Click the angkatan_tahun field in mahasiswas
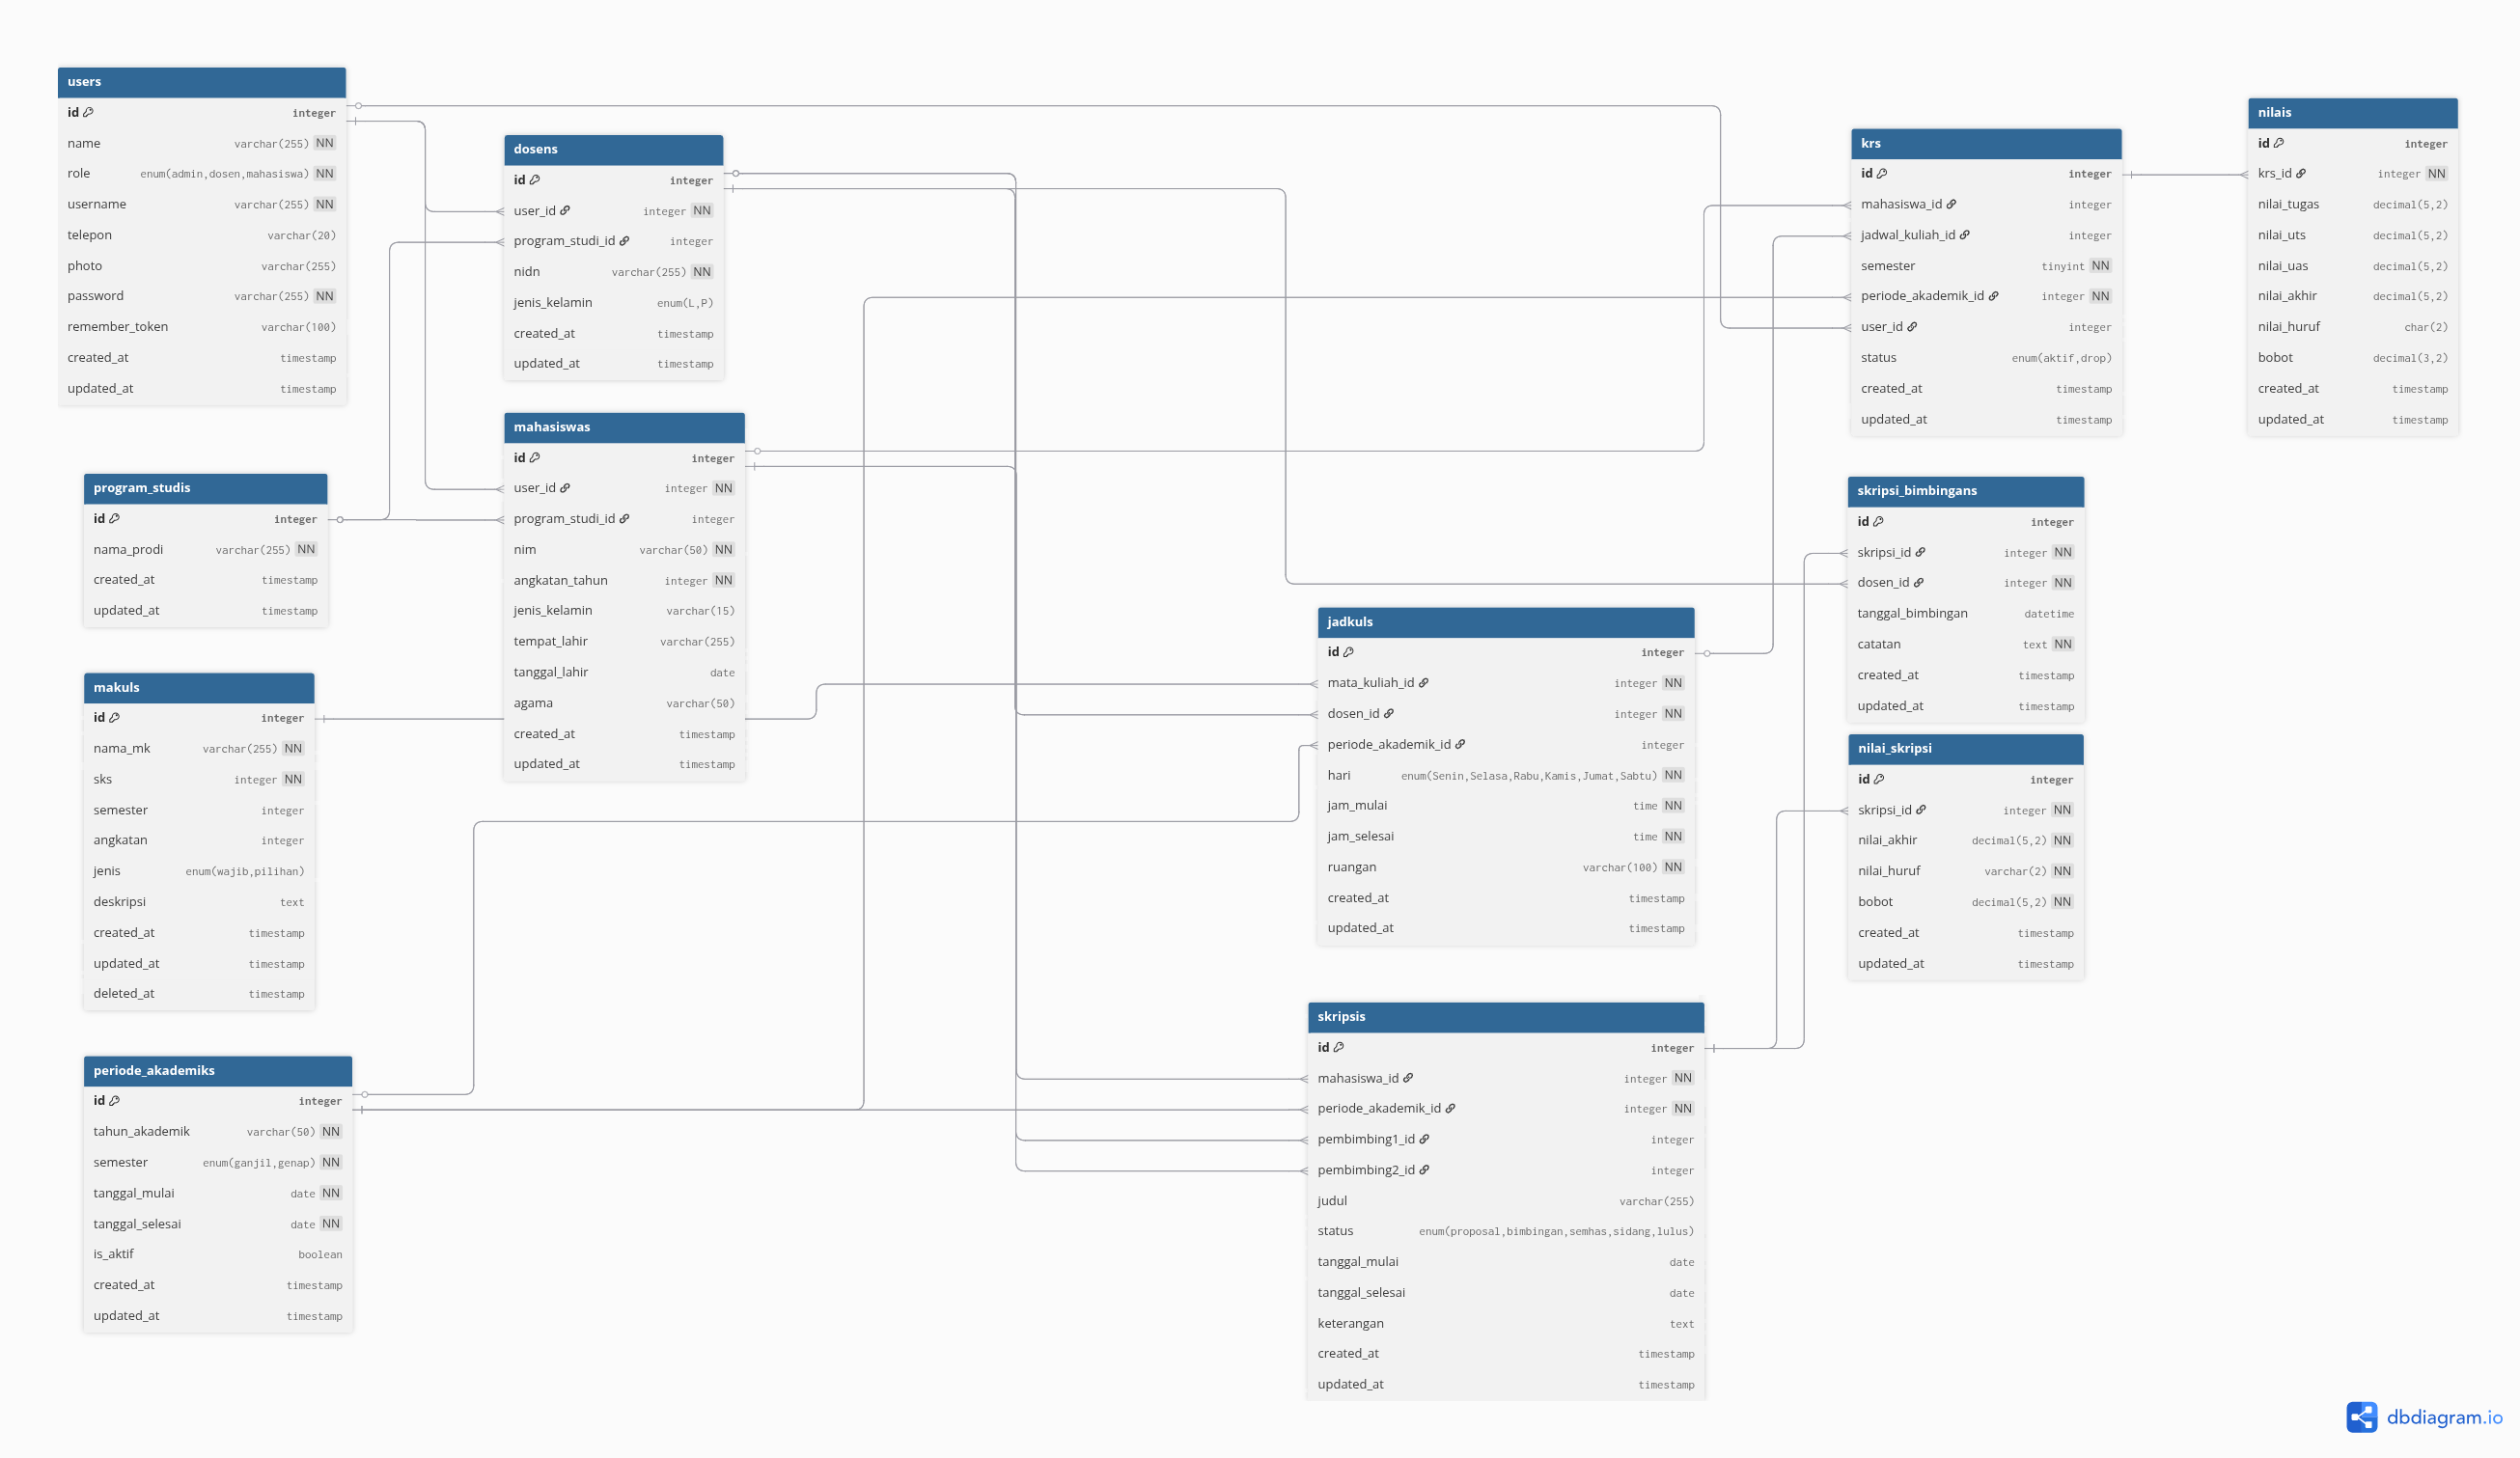This screenshot has width=2520, height=1458. click(x=624, y=581)
